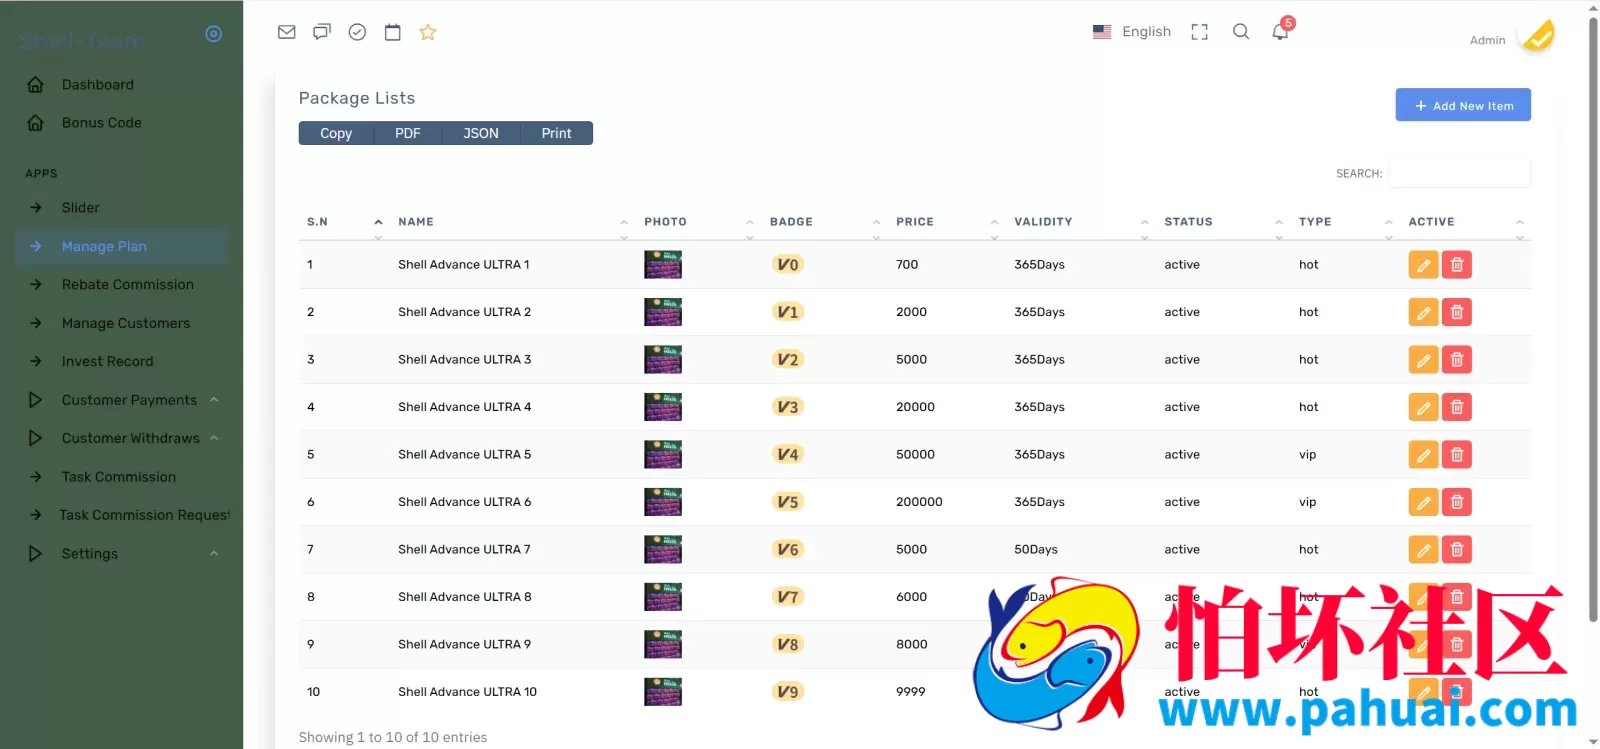Export package list as JSON
Image resolution: width=1600 pixels, height=749 pixels.
[x=481, y=133]
